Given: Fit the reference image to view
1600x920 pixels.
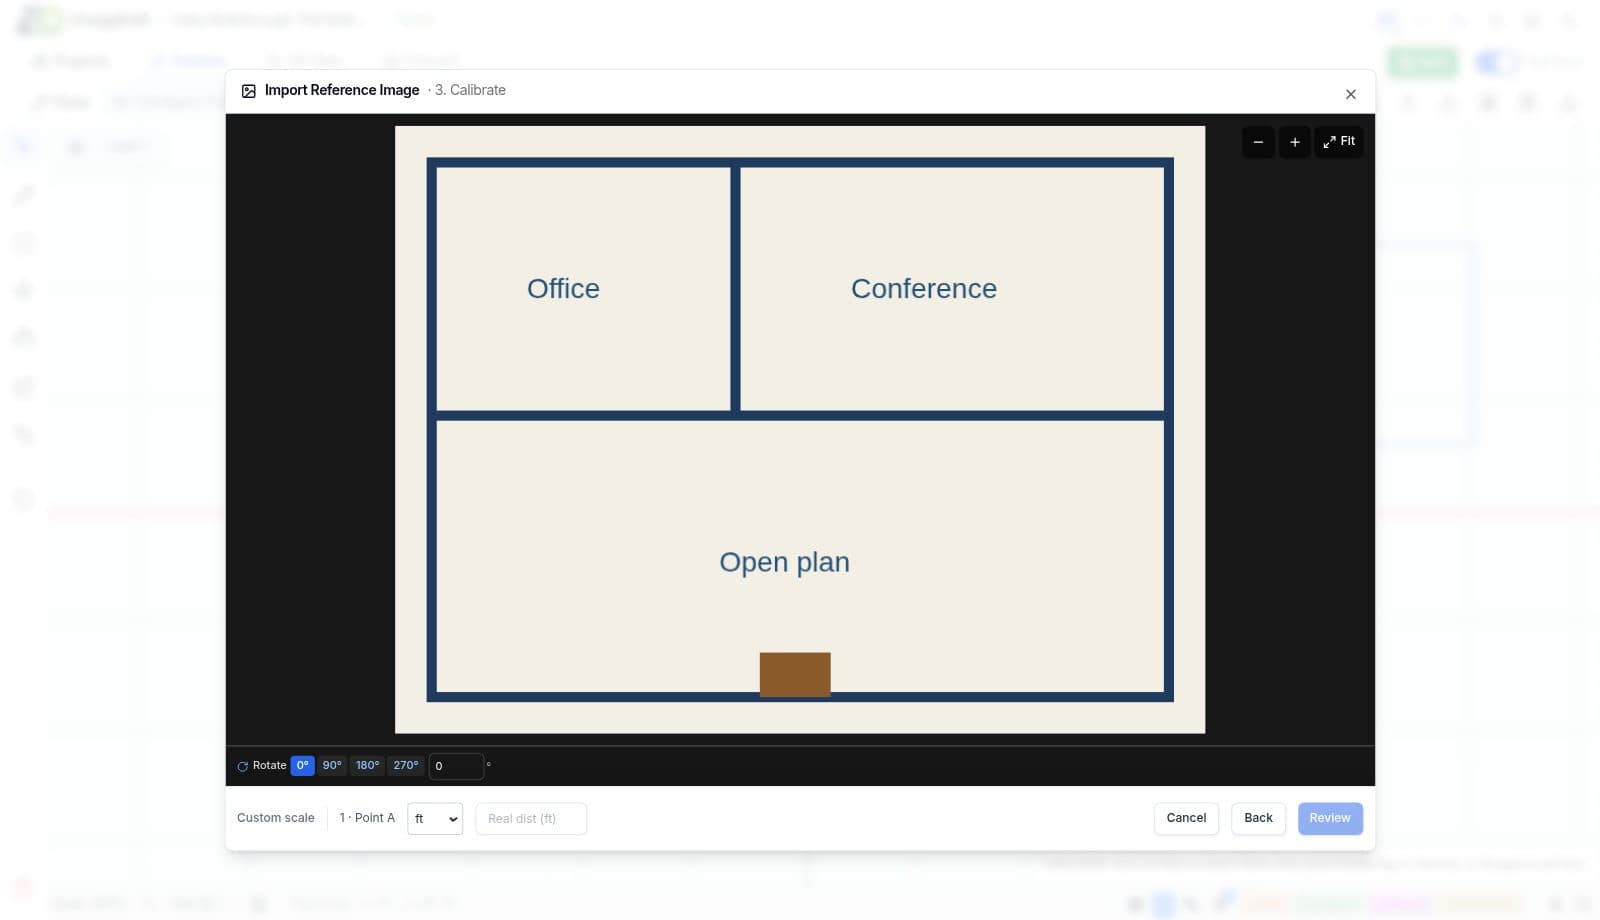Looking at the screenshot, I should [1339, 142].
